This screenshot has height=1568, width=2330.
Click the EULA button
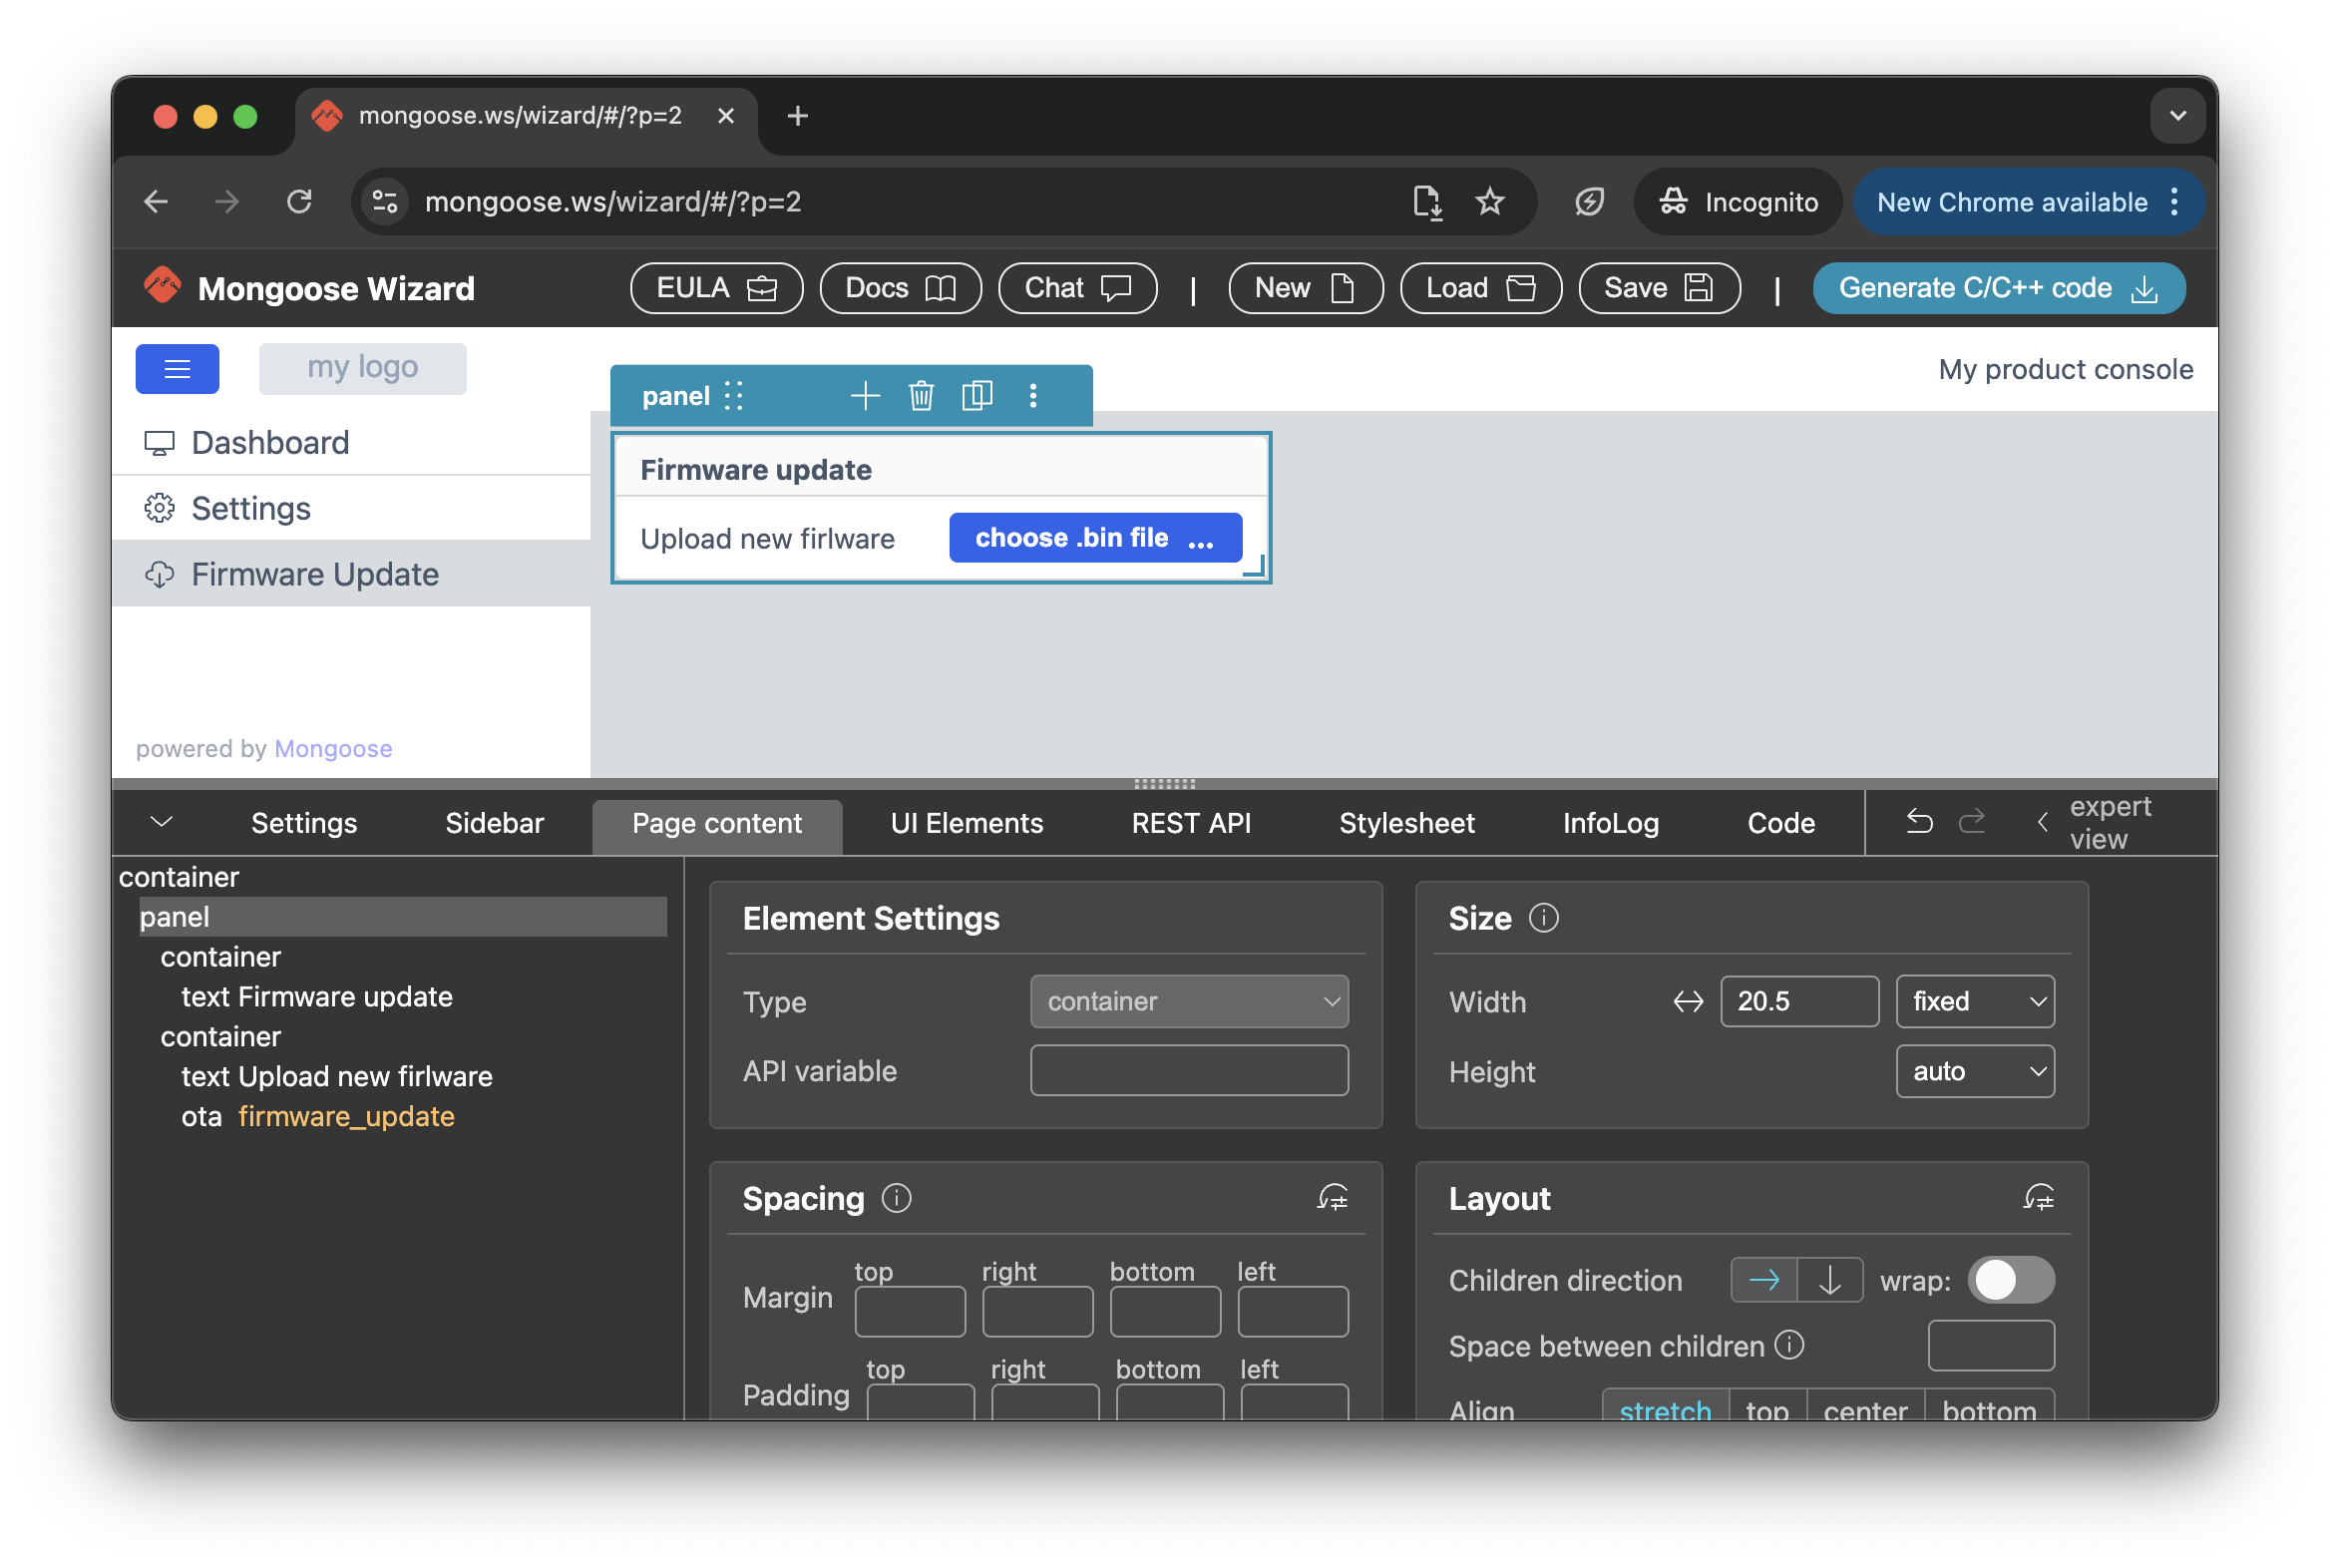716,288
